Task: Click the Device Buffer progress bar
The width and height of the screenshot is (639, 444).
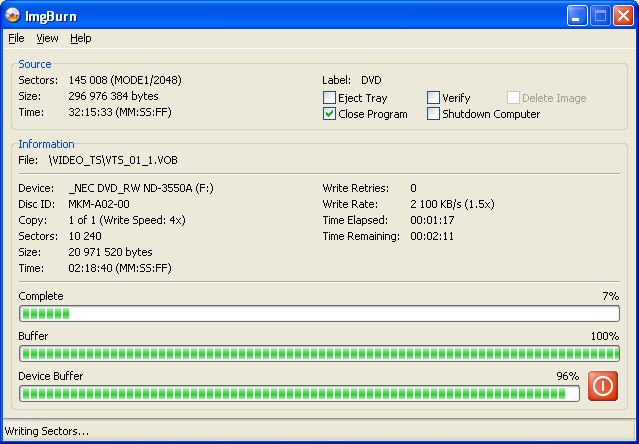Action: click(299, 393)
